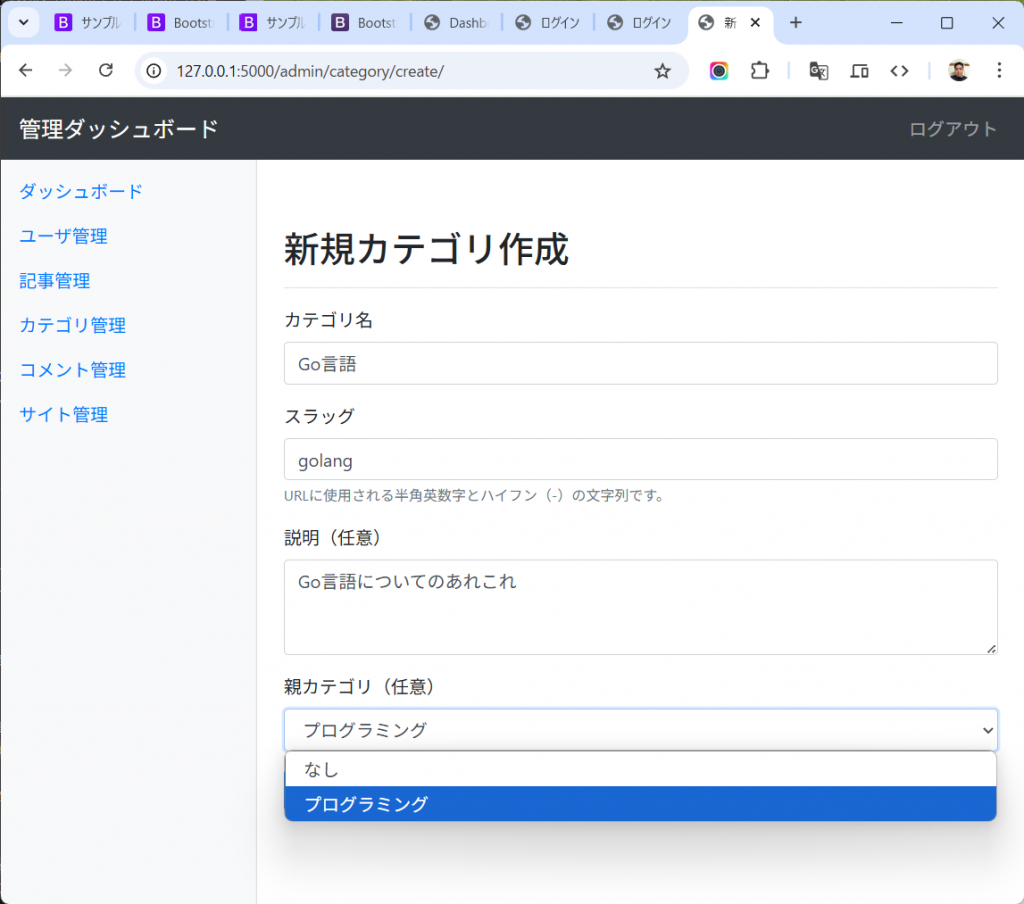Click the スラッグ label

click(319, 416)
